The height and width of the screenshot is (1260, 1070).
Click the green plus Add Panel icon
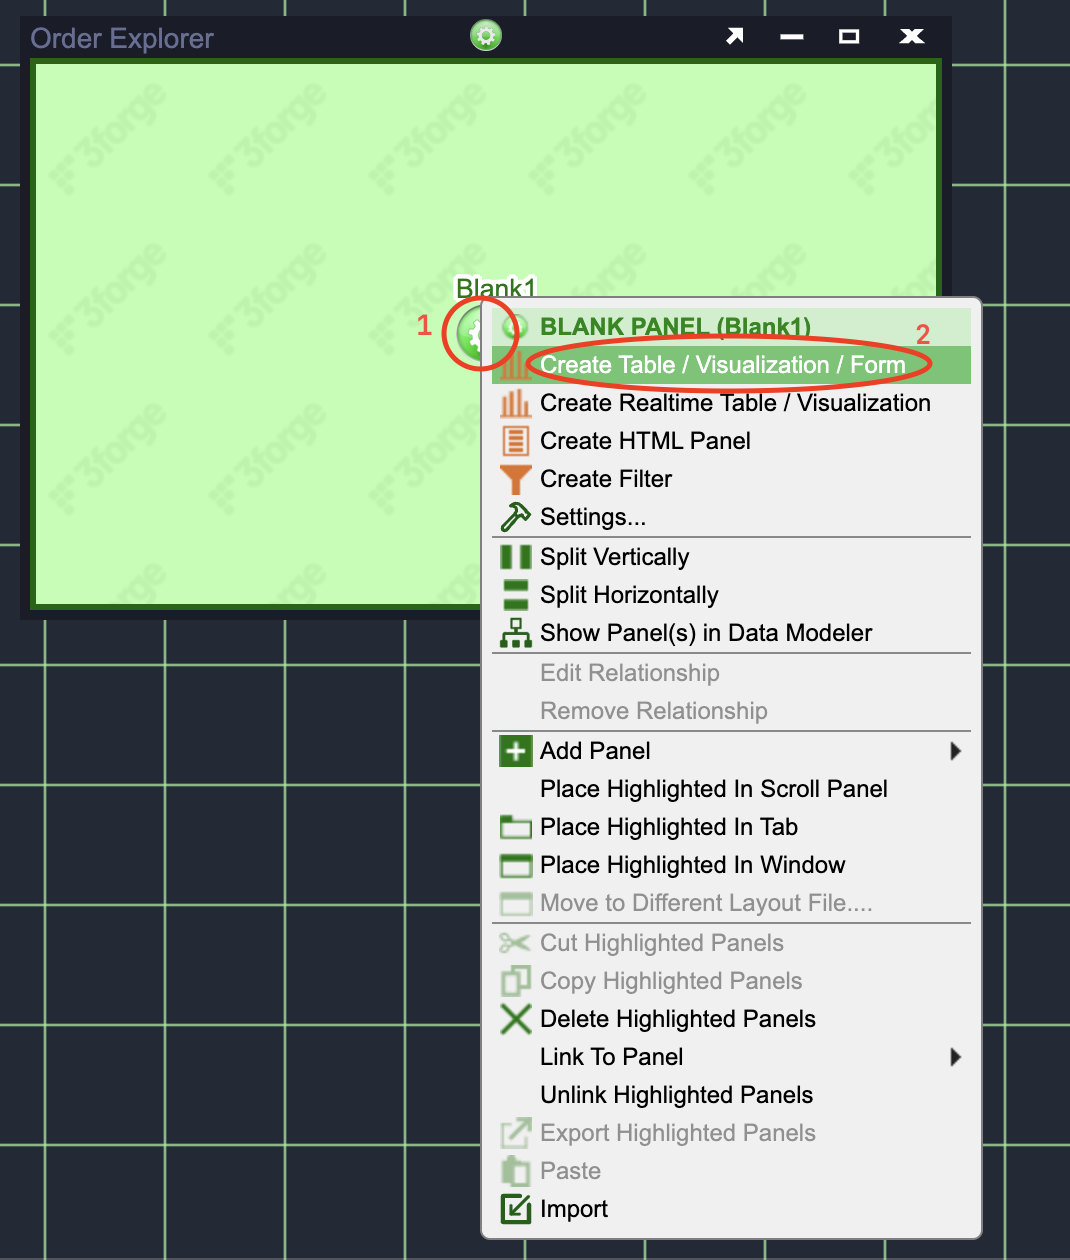coord(515,751)
